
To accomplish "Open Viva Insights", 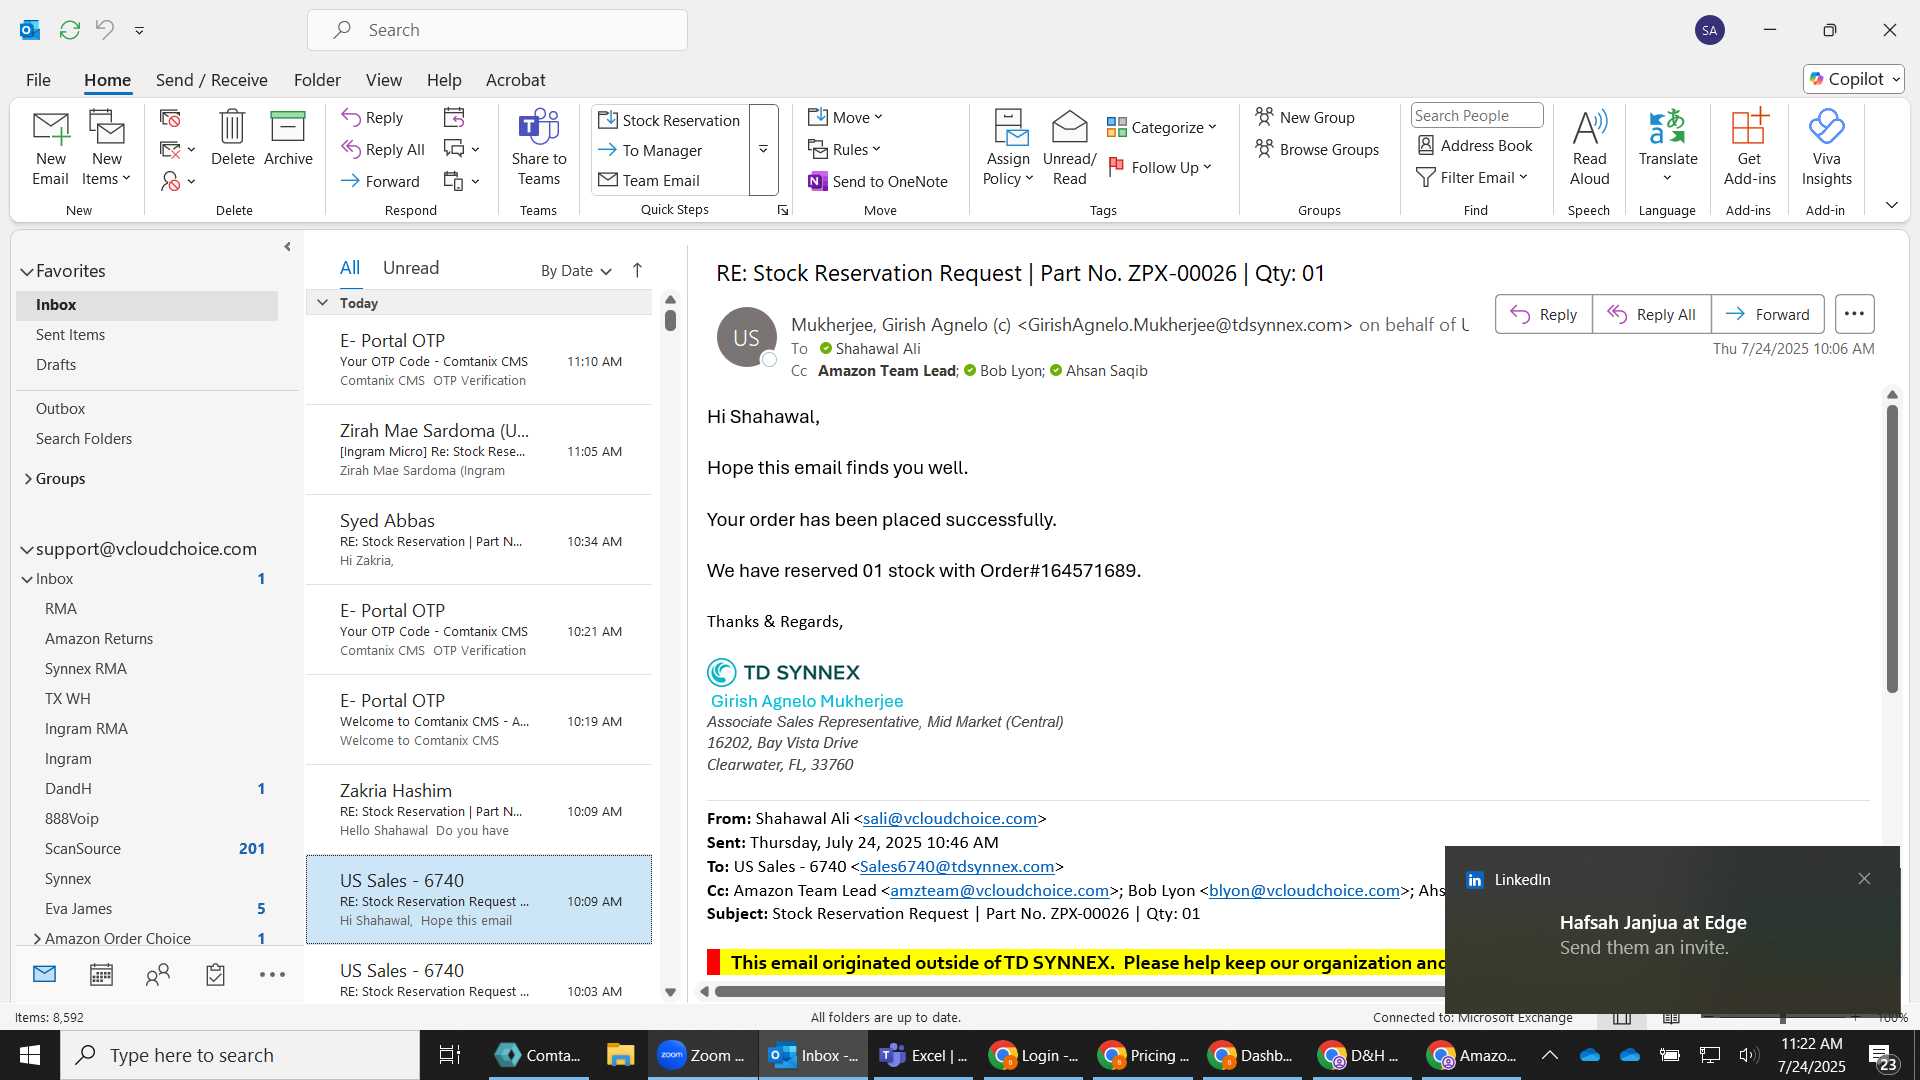I will pos(1826,147).
